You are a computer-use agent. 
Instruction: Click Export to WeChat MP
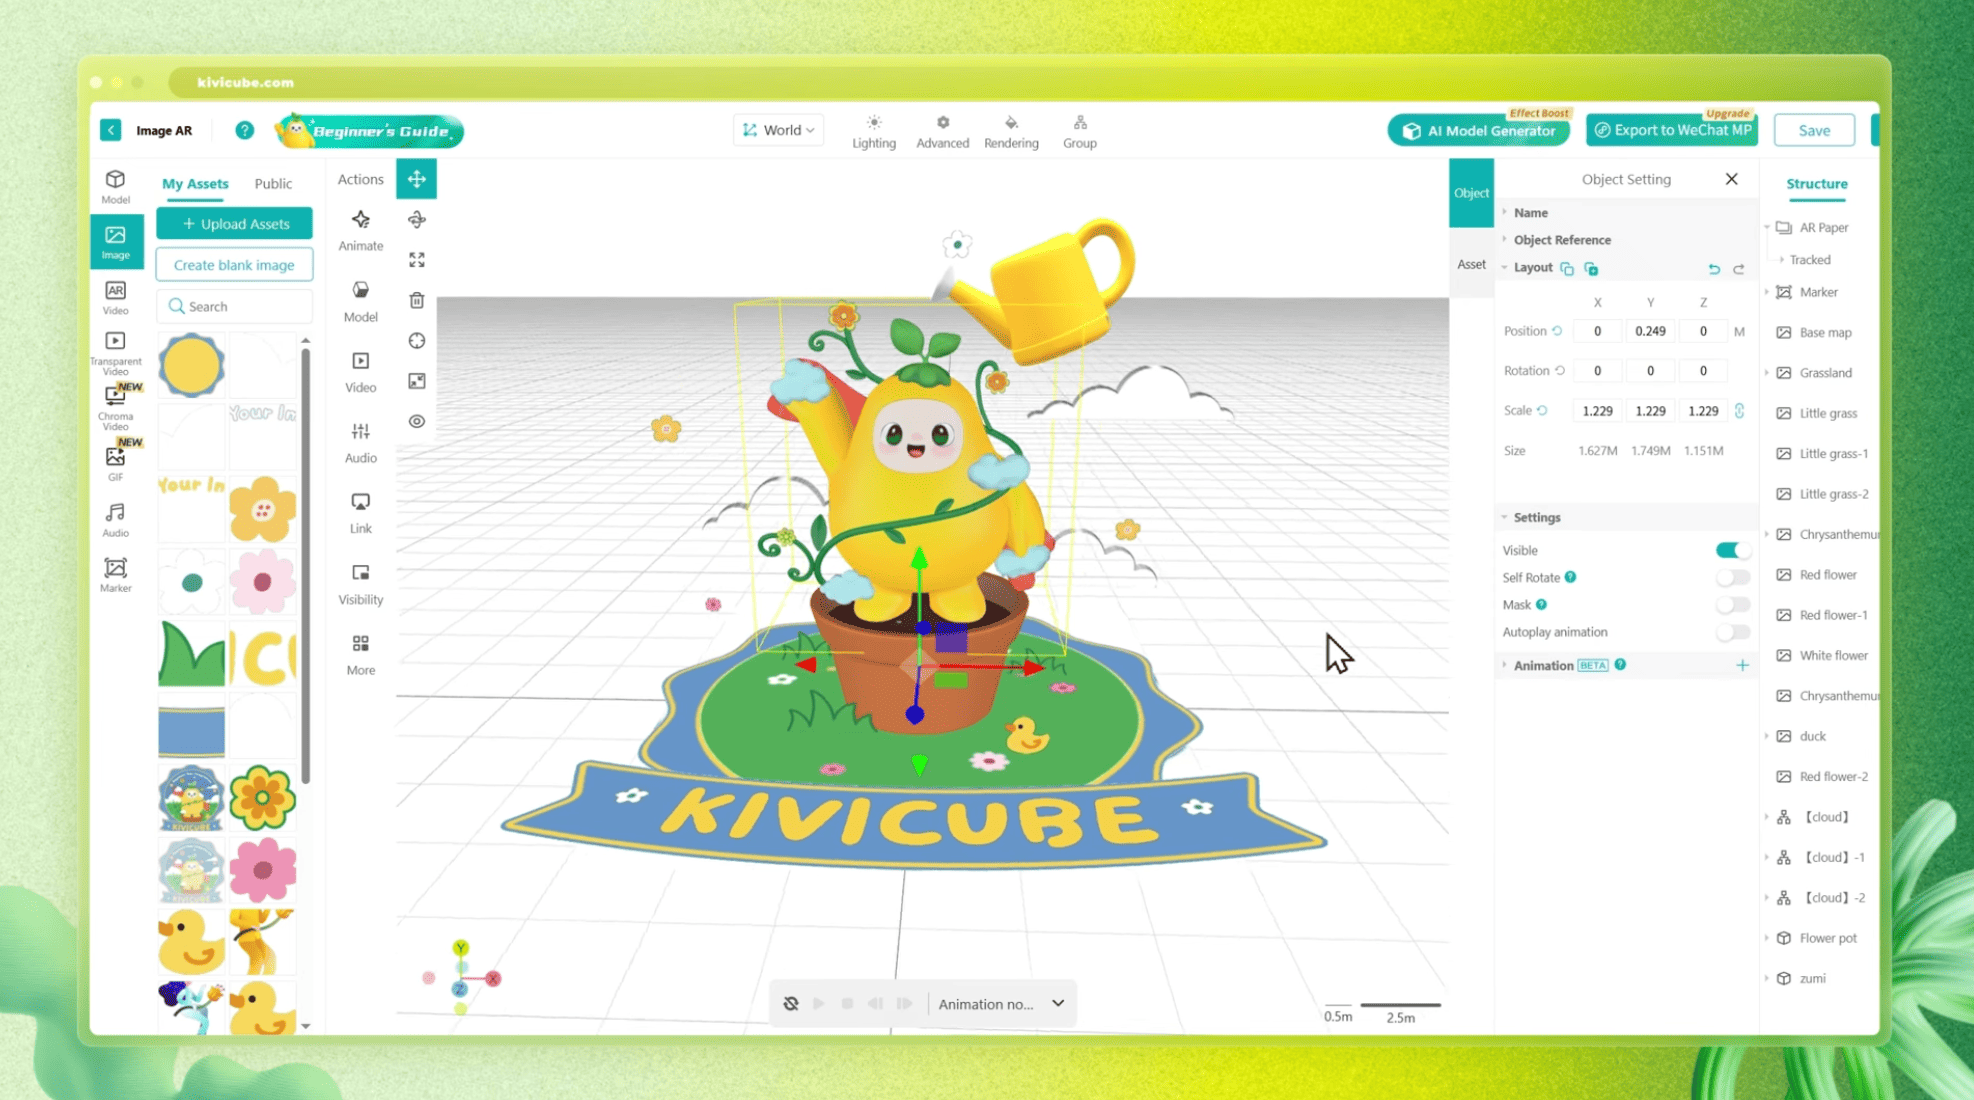tap(1671, 130)
